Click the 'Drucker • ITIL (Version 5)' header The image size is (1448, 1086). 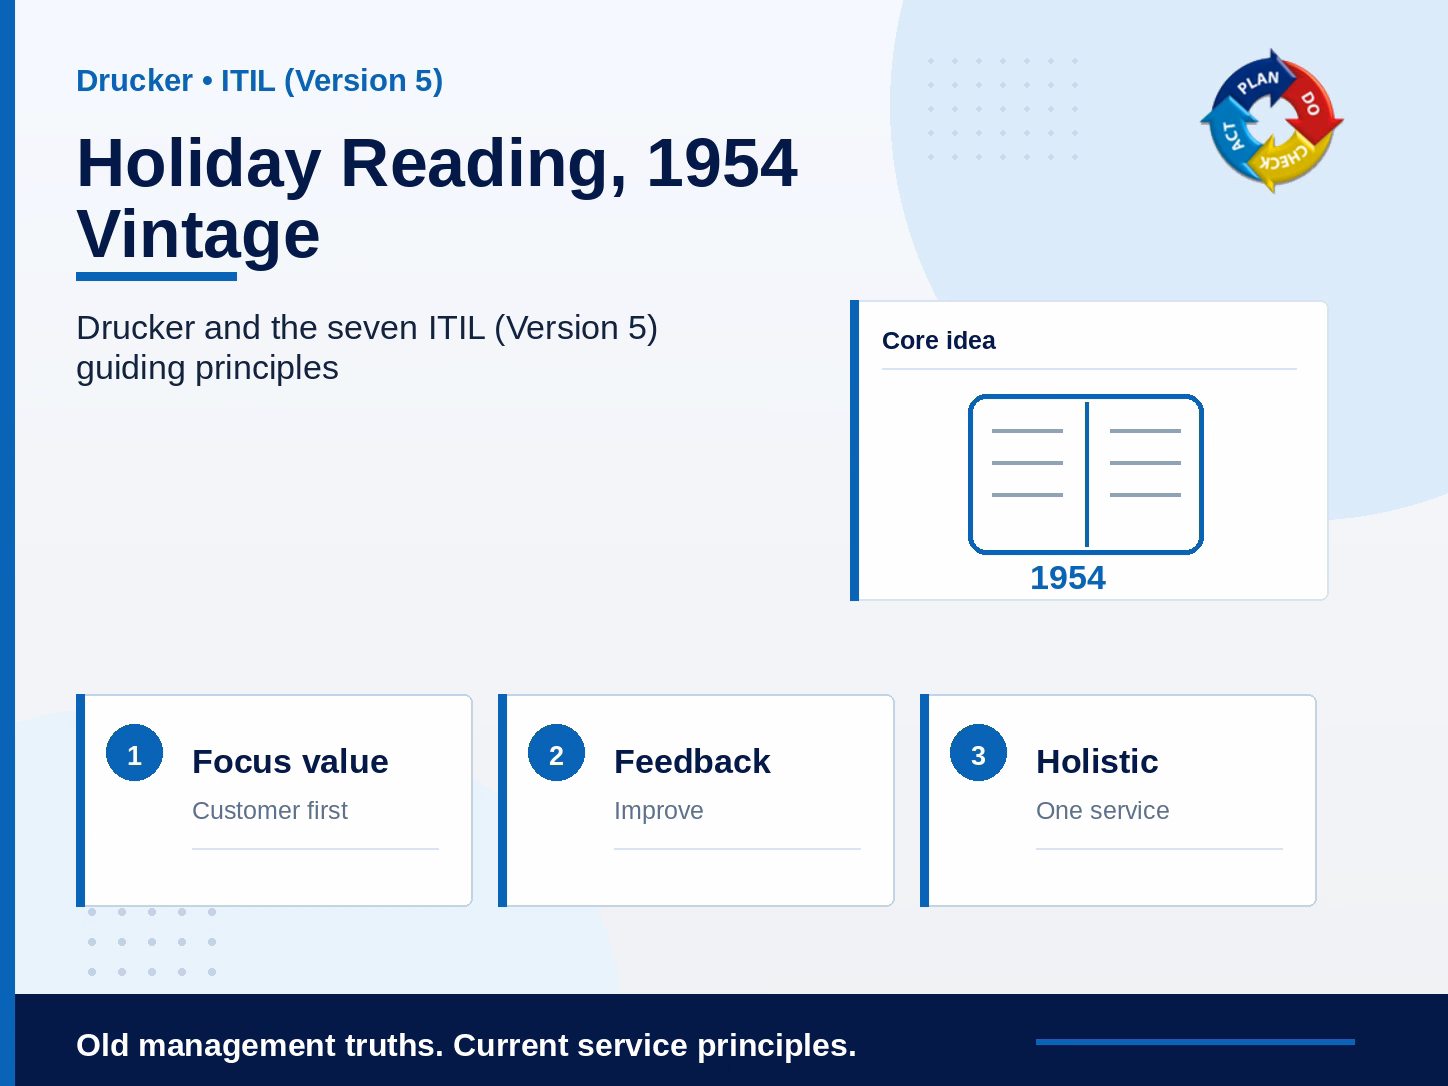point(259,80)
